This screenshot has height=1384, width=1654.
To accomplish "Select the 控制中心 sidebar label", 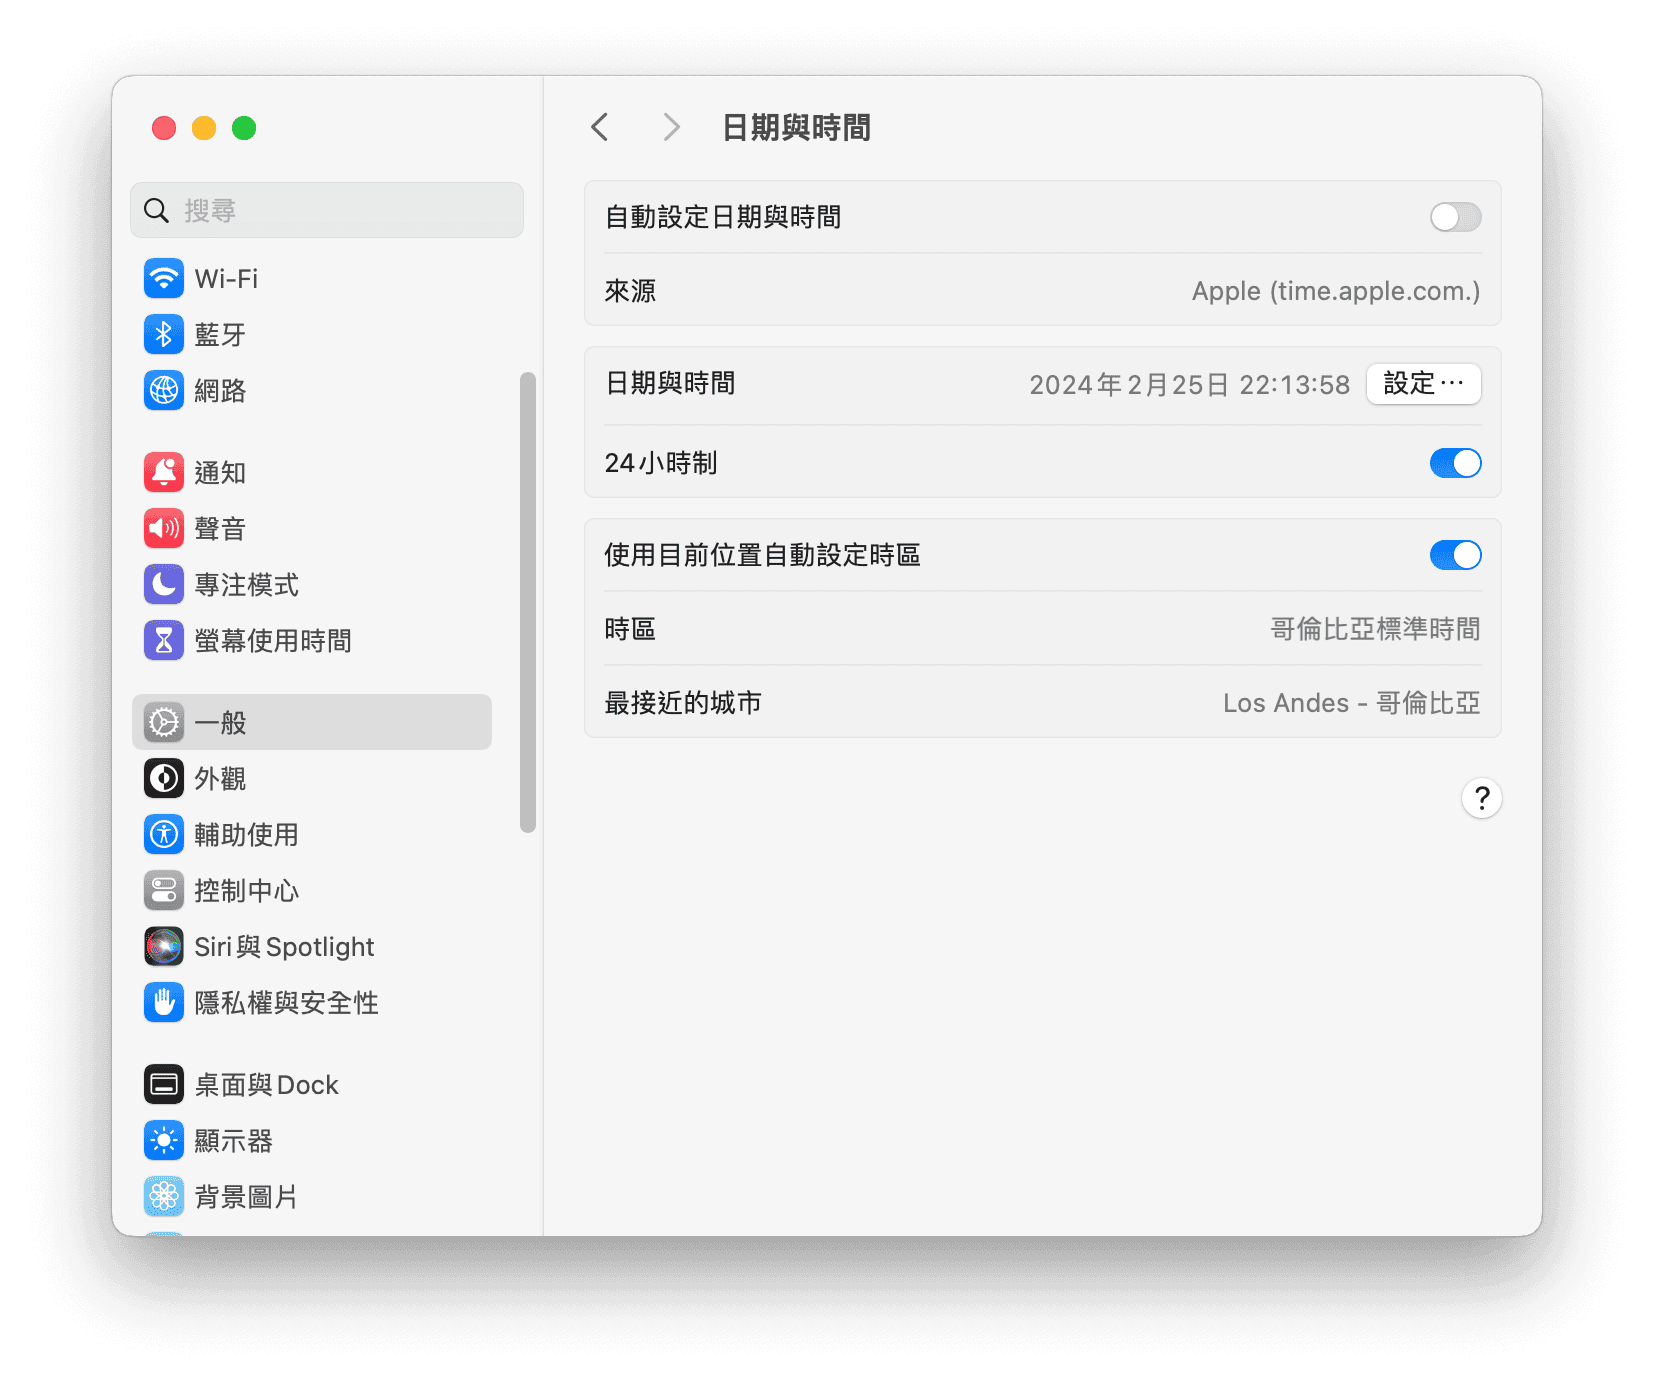I will coord(246,890).
